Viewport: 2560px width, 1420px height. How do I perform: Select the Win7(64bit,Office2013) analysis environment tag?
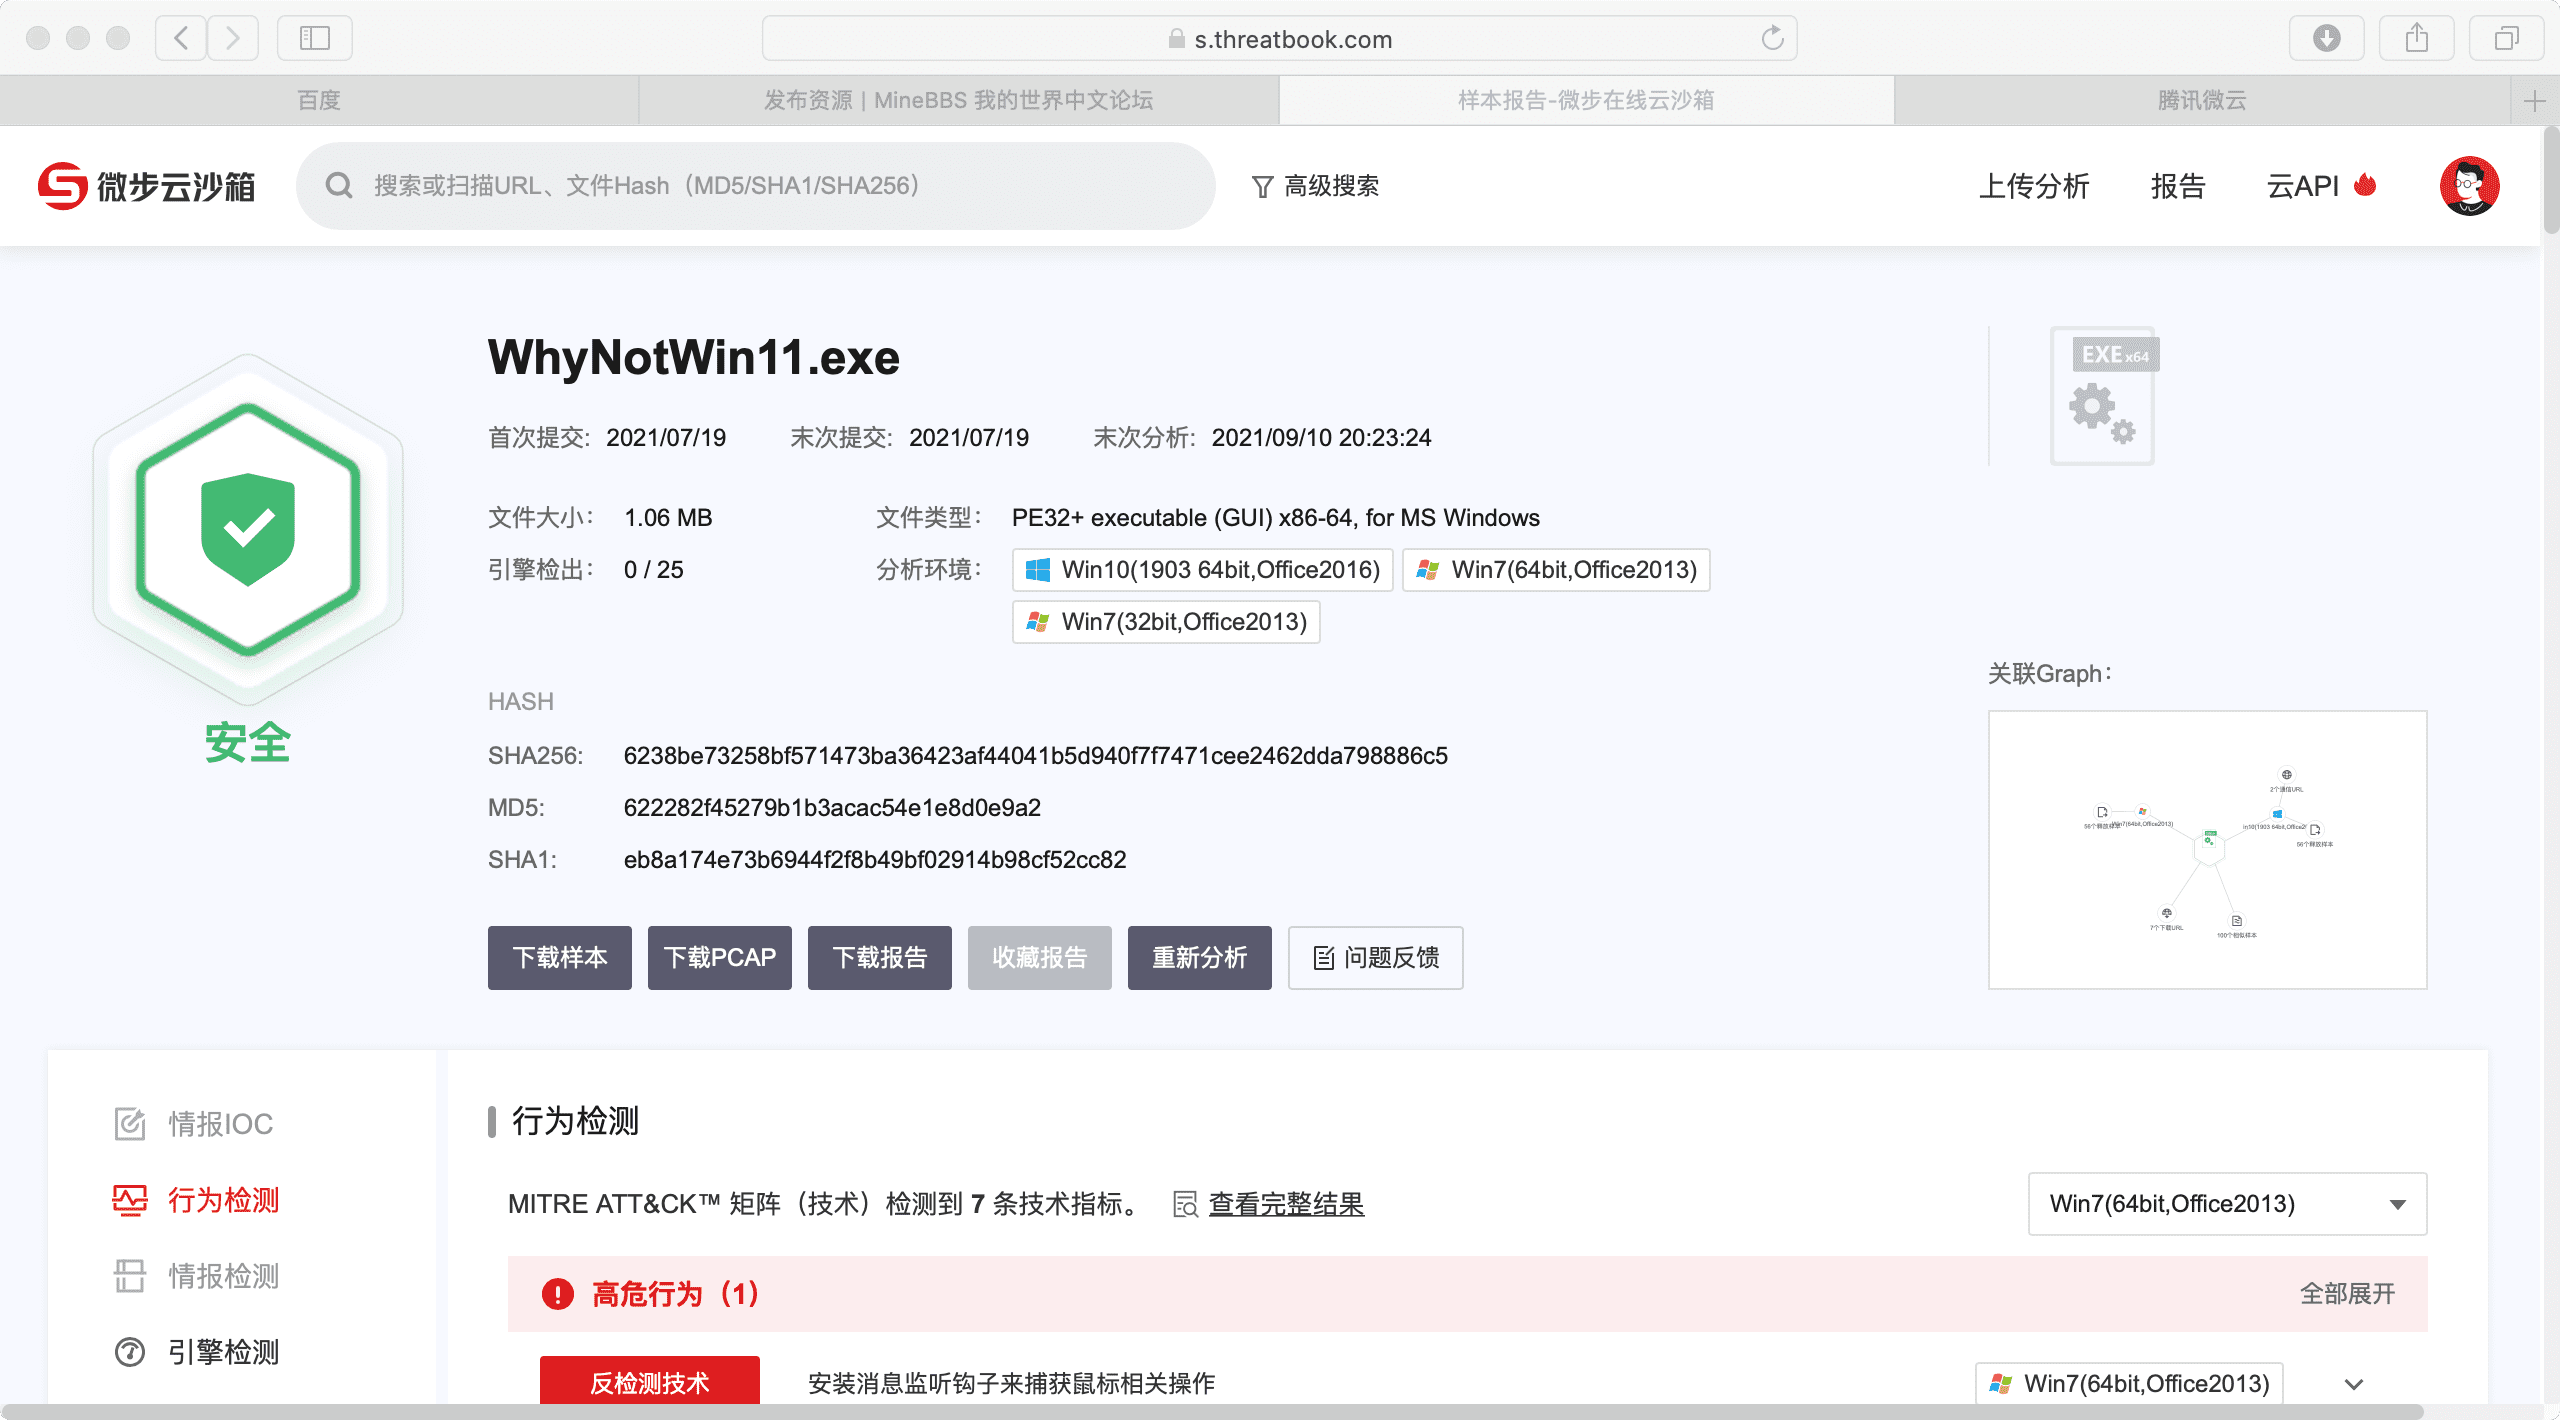[1556, 570]
